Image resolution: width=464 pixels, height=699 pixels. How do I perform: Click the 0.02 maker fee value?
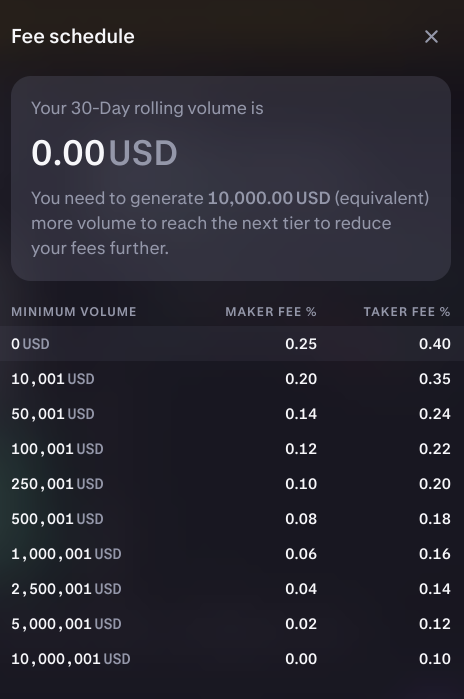[x=301, y=624]
